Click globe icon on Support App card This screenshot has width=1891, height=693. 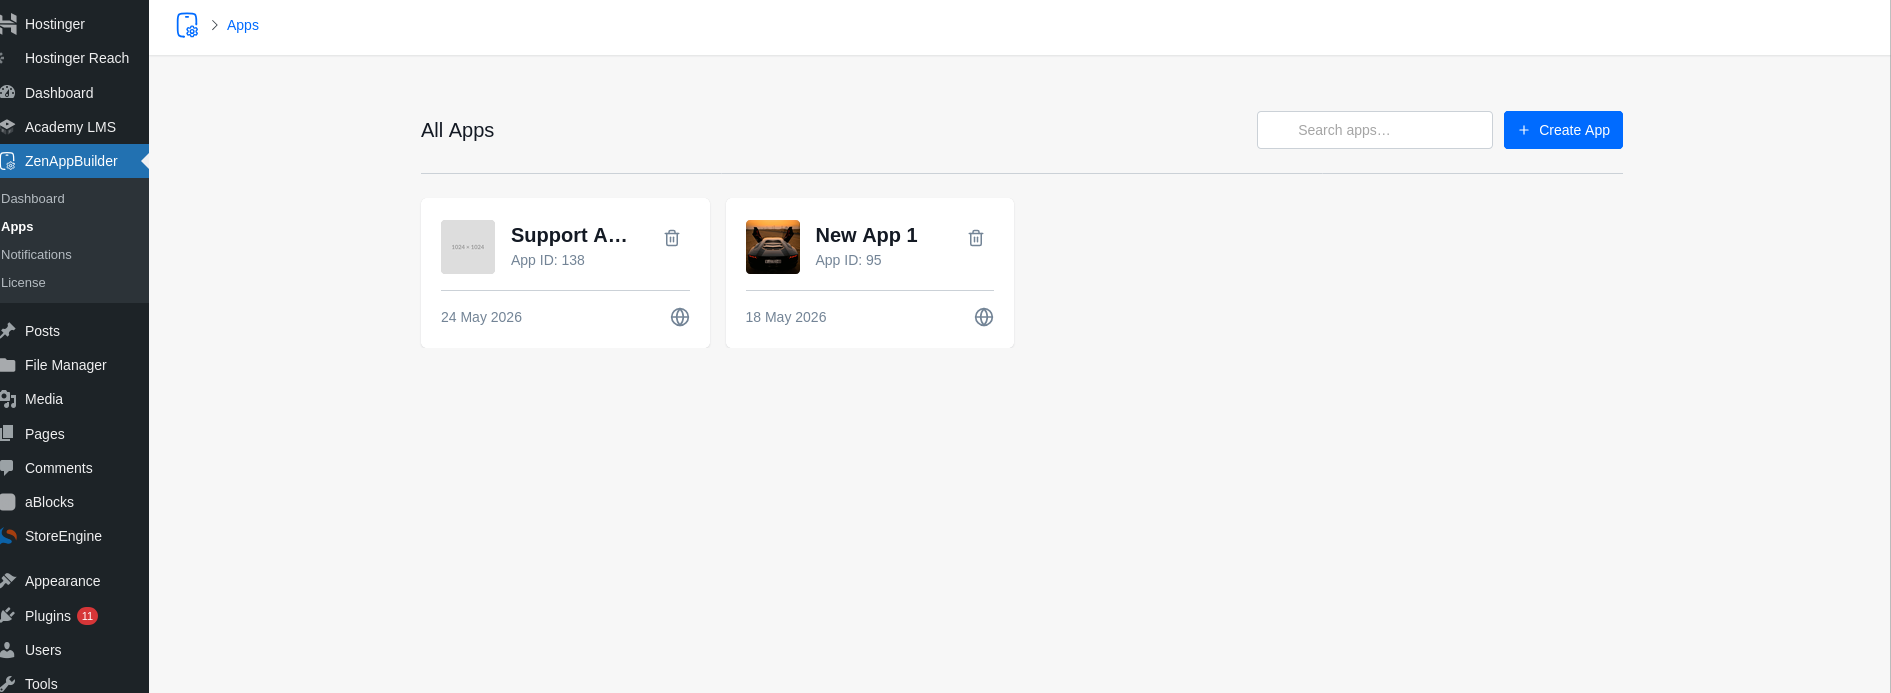click(x=680, y=317)
